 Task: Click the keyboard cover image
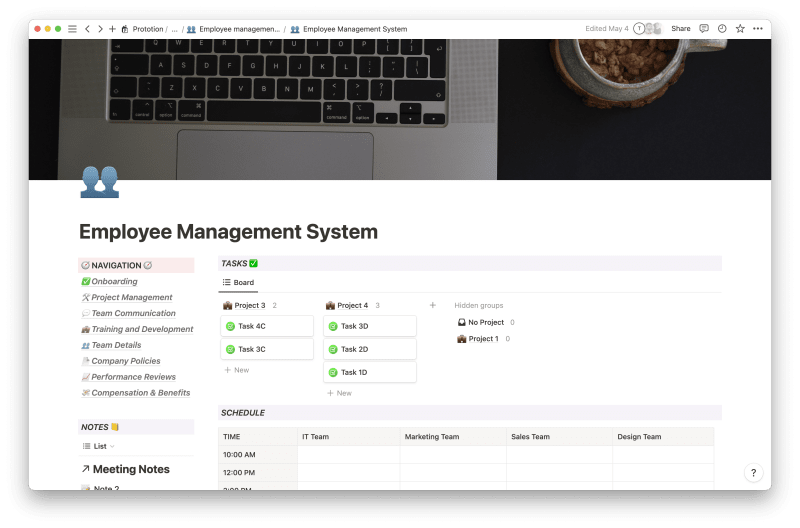[x=399, y=109]
